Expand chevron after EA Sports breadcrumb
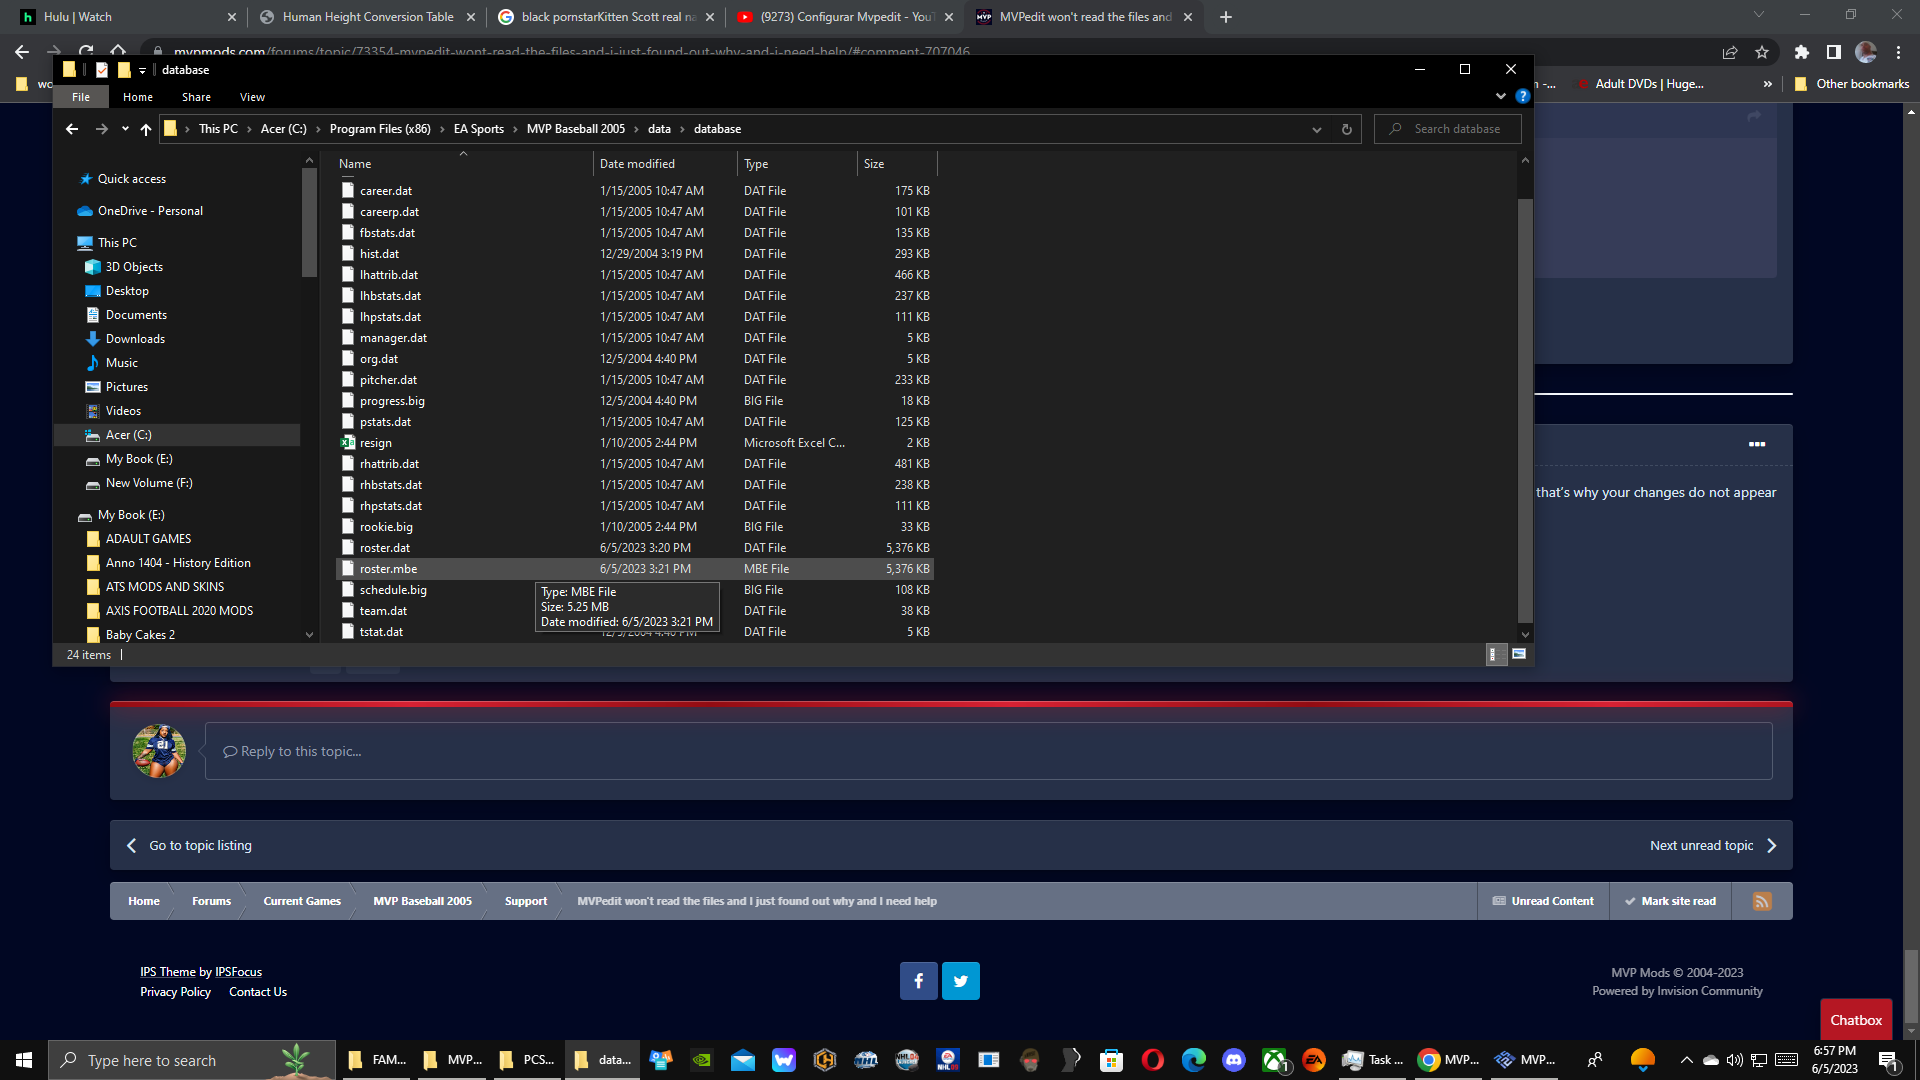The width and height of the screenshot is (1920, 1080). coord(515,129)
